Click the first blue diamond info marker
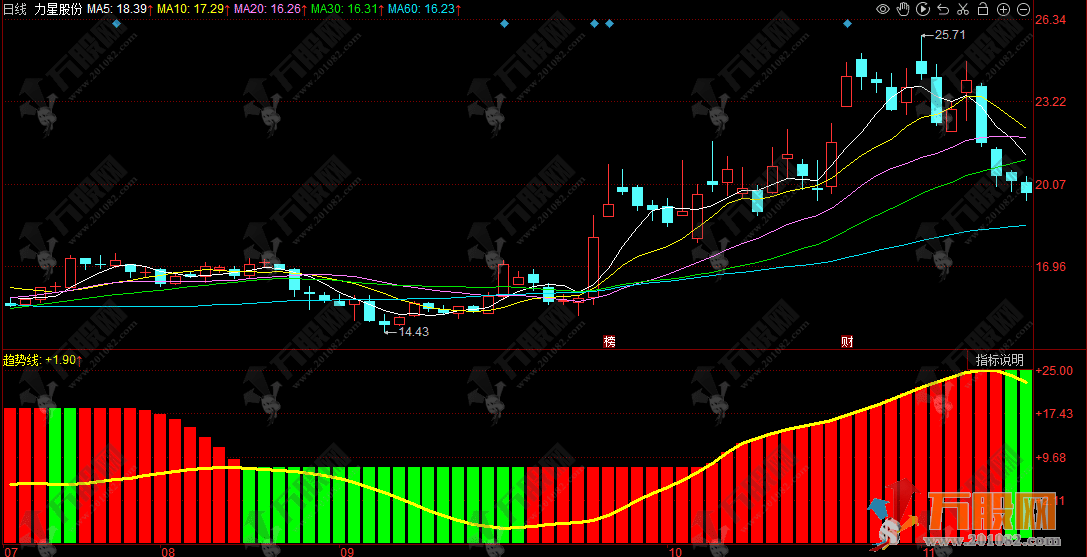Viewport: 1087px width, 557px height. coord(117,23)
